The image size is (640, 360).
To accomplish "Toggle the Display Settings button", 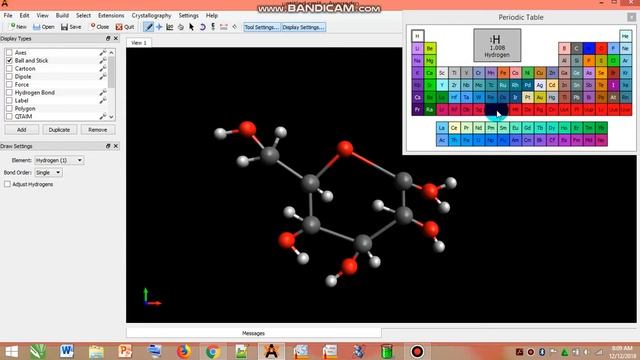I will coord(303,27).
